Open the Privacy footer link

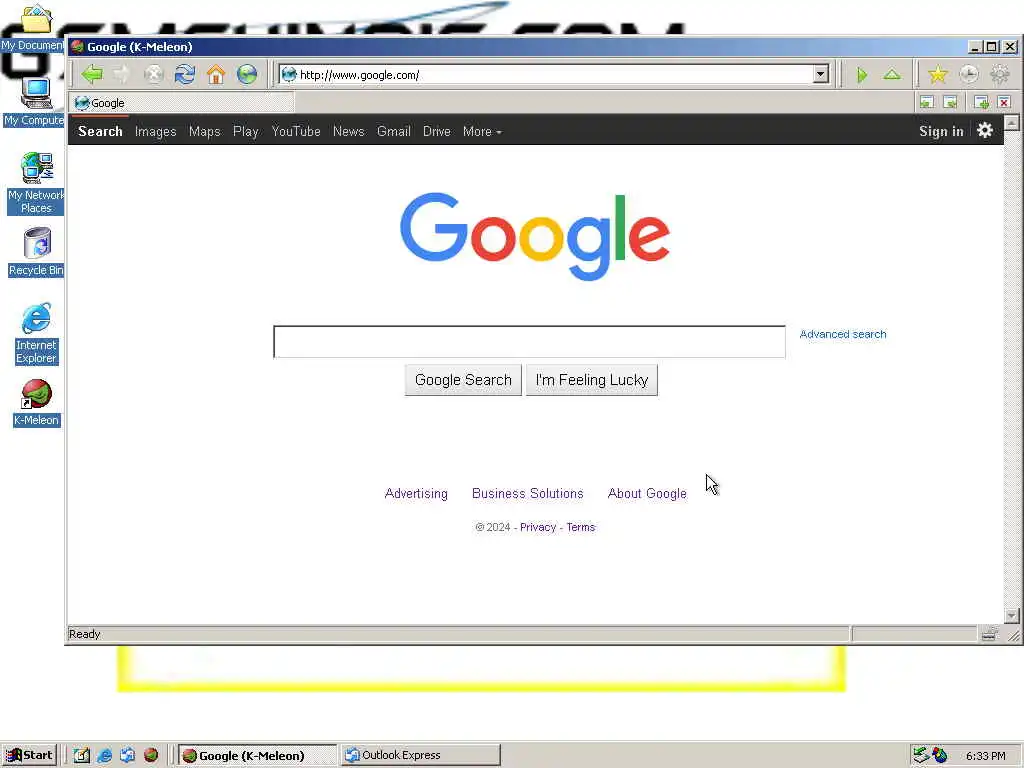pos(537,527)
